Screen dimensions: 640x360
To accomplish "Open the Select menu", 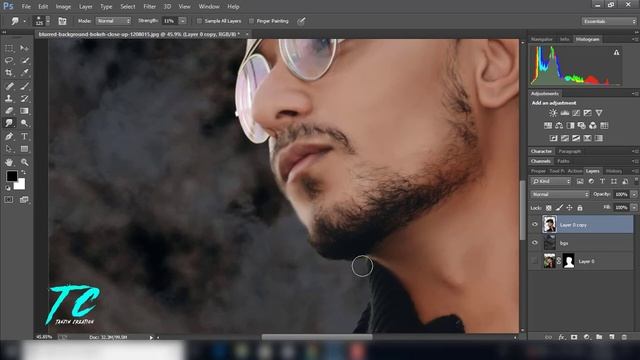I will 127,7.
